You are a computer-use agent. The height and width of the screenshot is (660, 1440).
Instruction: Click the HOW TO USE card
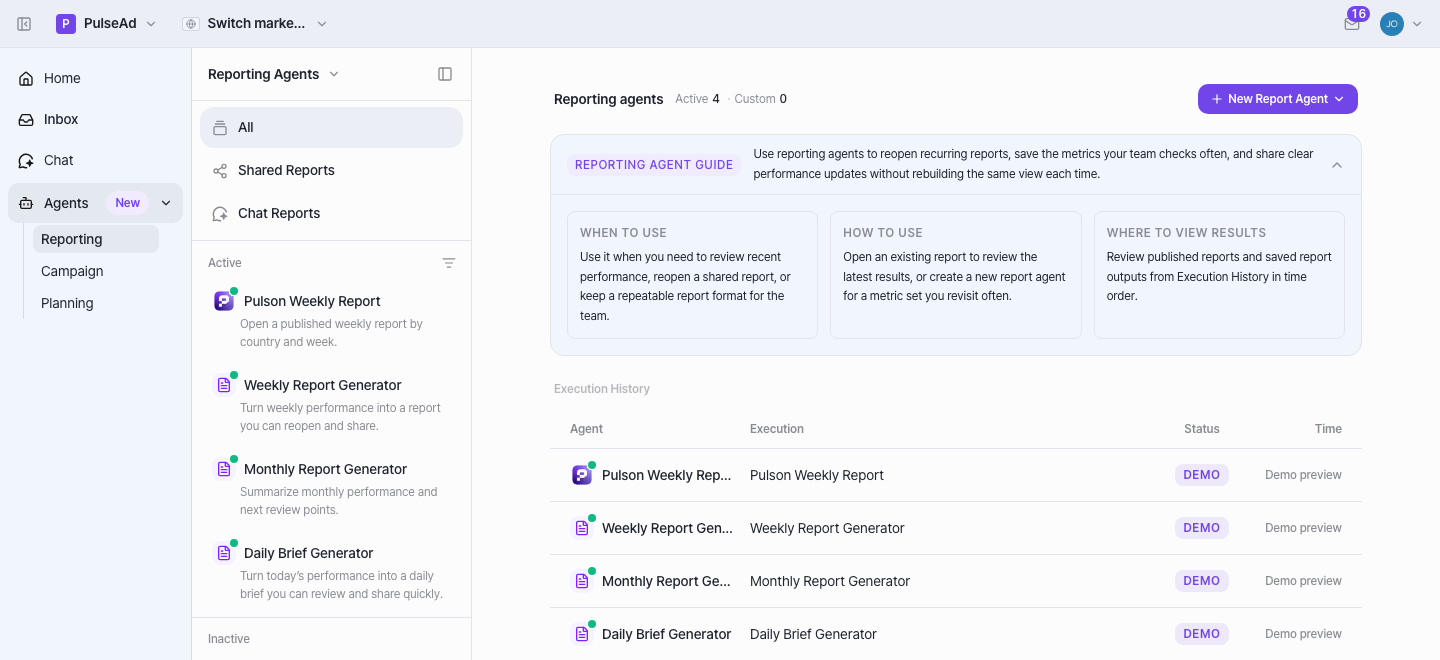(956, 275)
